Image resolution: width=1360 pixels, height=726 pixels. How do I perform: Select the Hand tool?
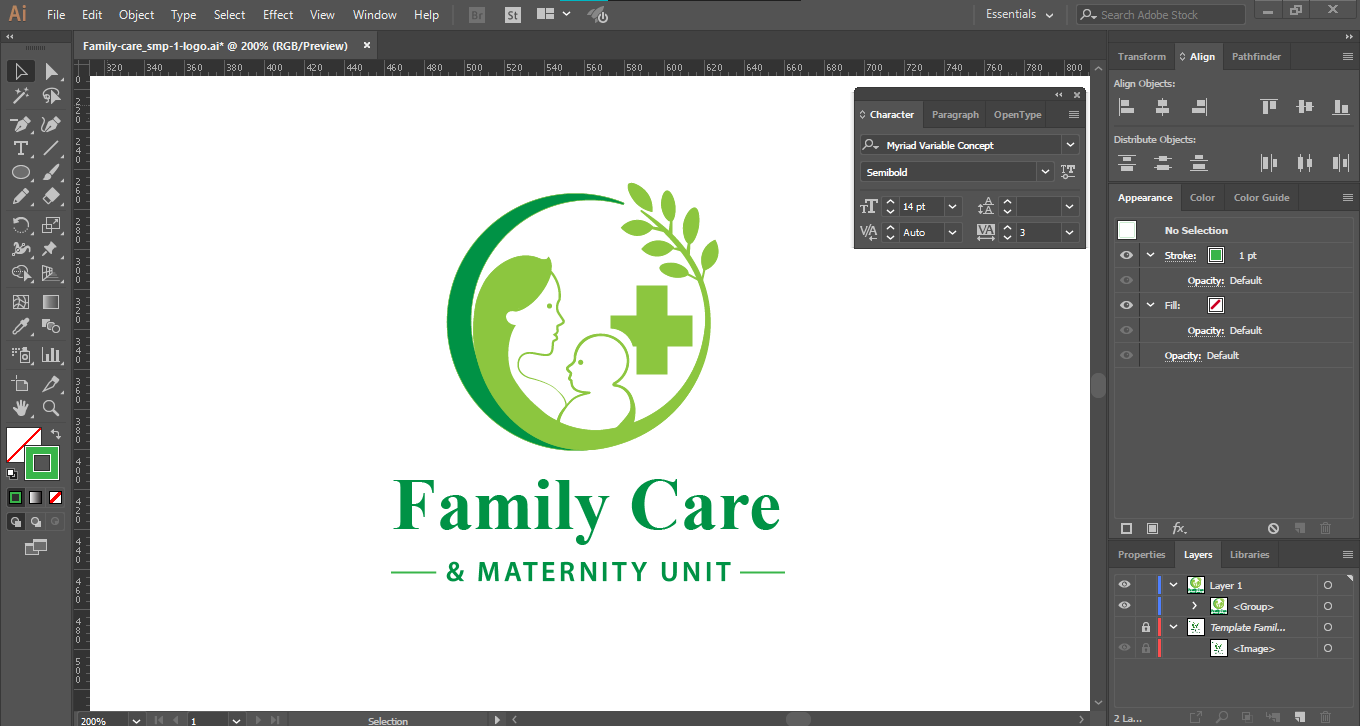(x=20, y=408)
